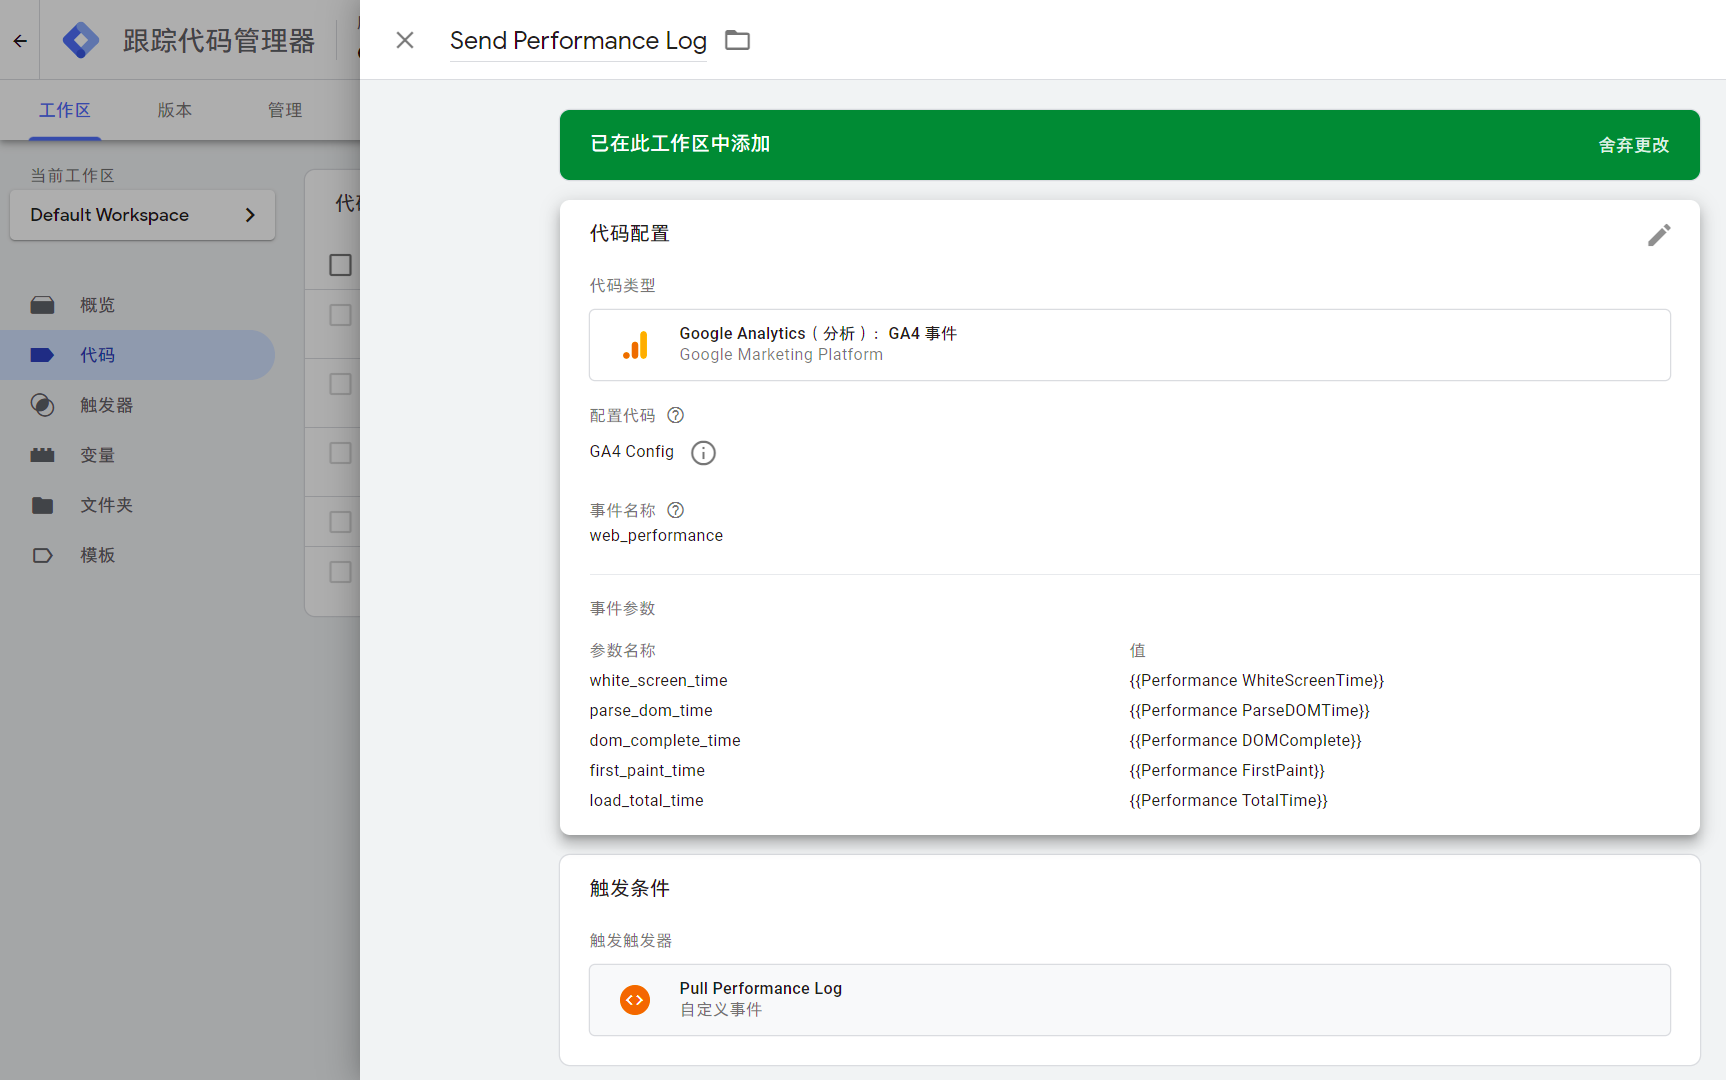Click the 文件夹 folder icon in the sidebar
1726x1080 pixels.
coord(42,505)
